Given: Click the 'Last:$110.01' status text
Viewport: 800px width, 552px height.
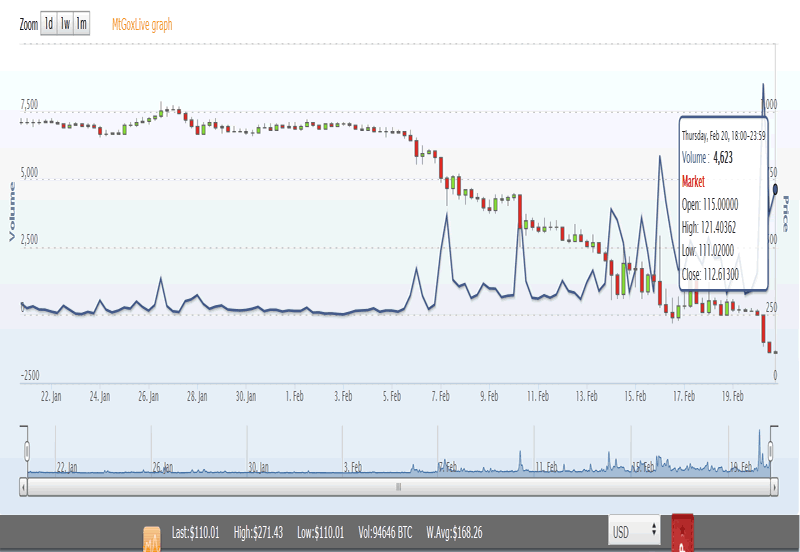Looking at the screenshot, I should [195, 533].
